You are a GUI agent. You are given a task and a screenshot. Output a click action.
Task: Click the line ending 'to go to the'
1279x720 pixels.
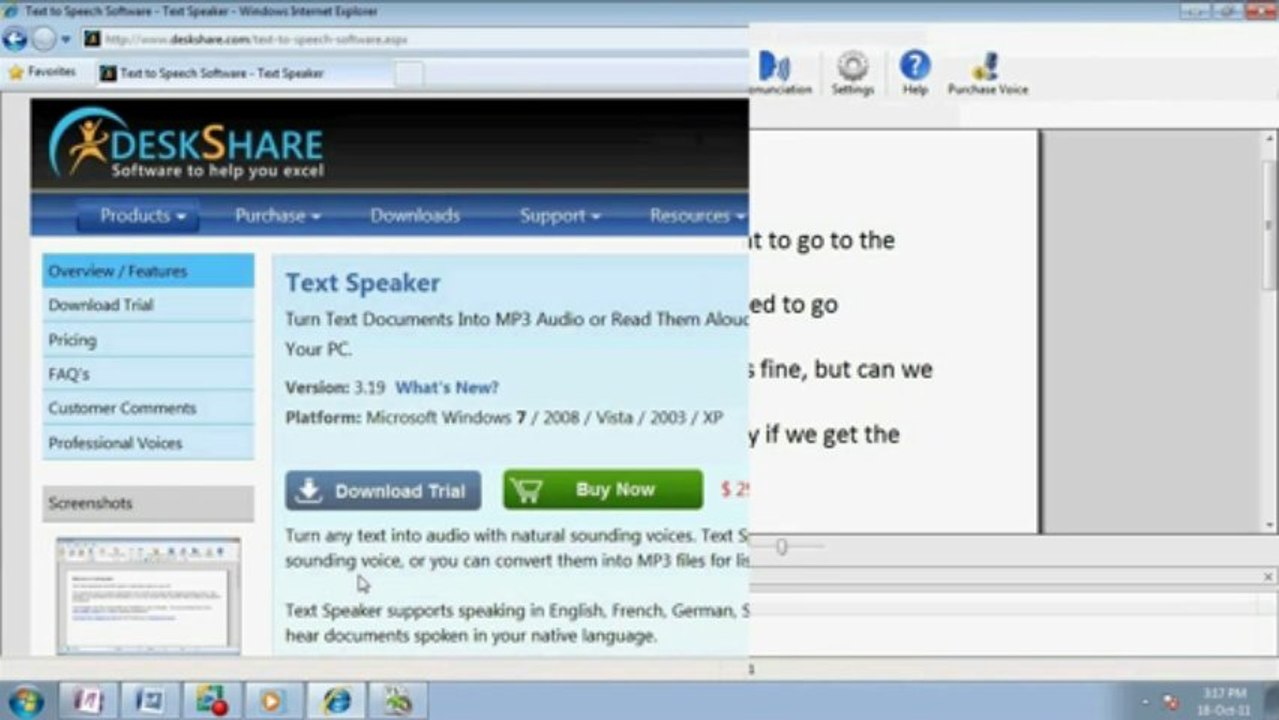tap(822, 240)
